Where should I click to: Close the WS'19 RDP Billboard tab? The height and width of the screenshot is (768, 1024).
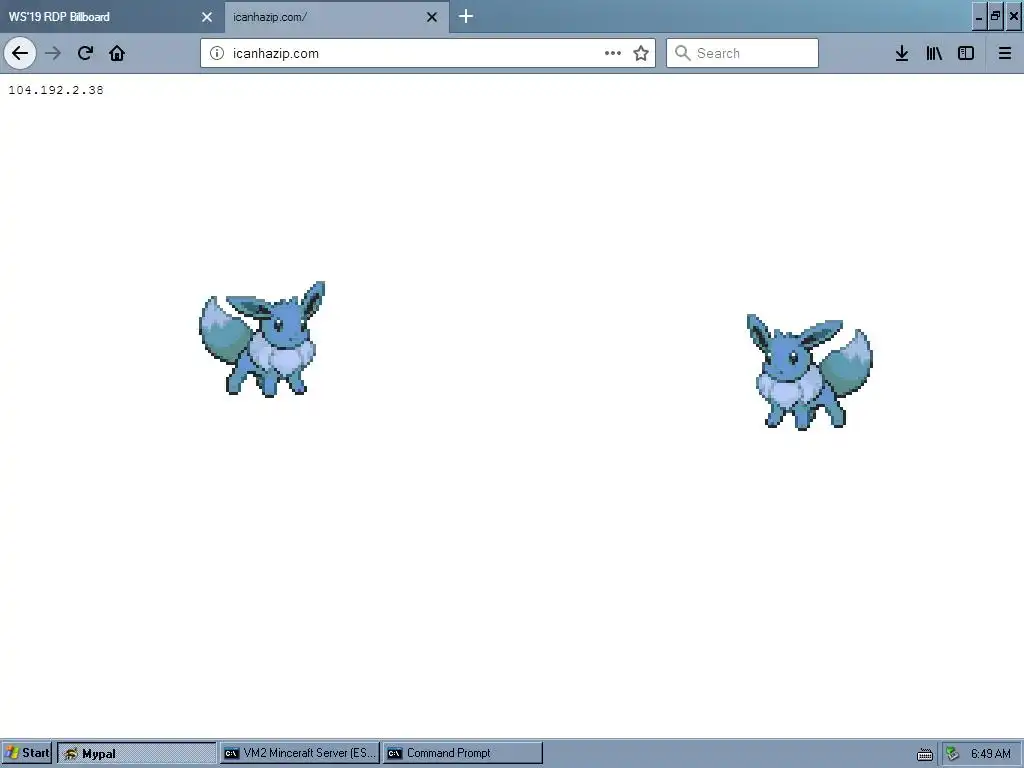coord(207,17)
